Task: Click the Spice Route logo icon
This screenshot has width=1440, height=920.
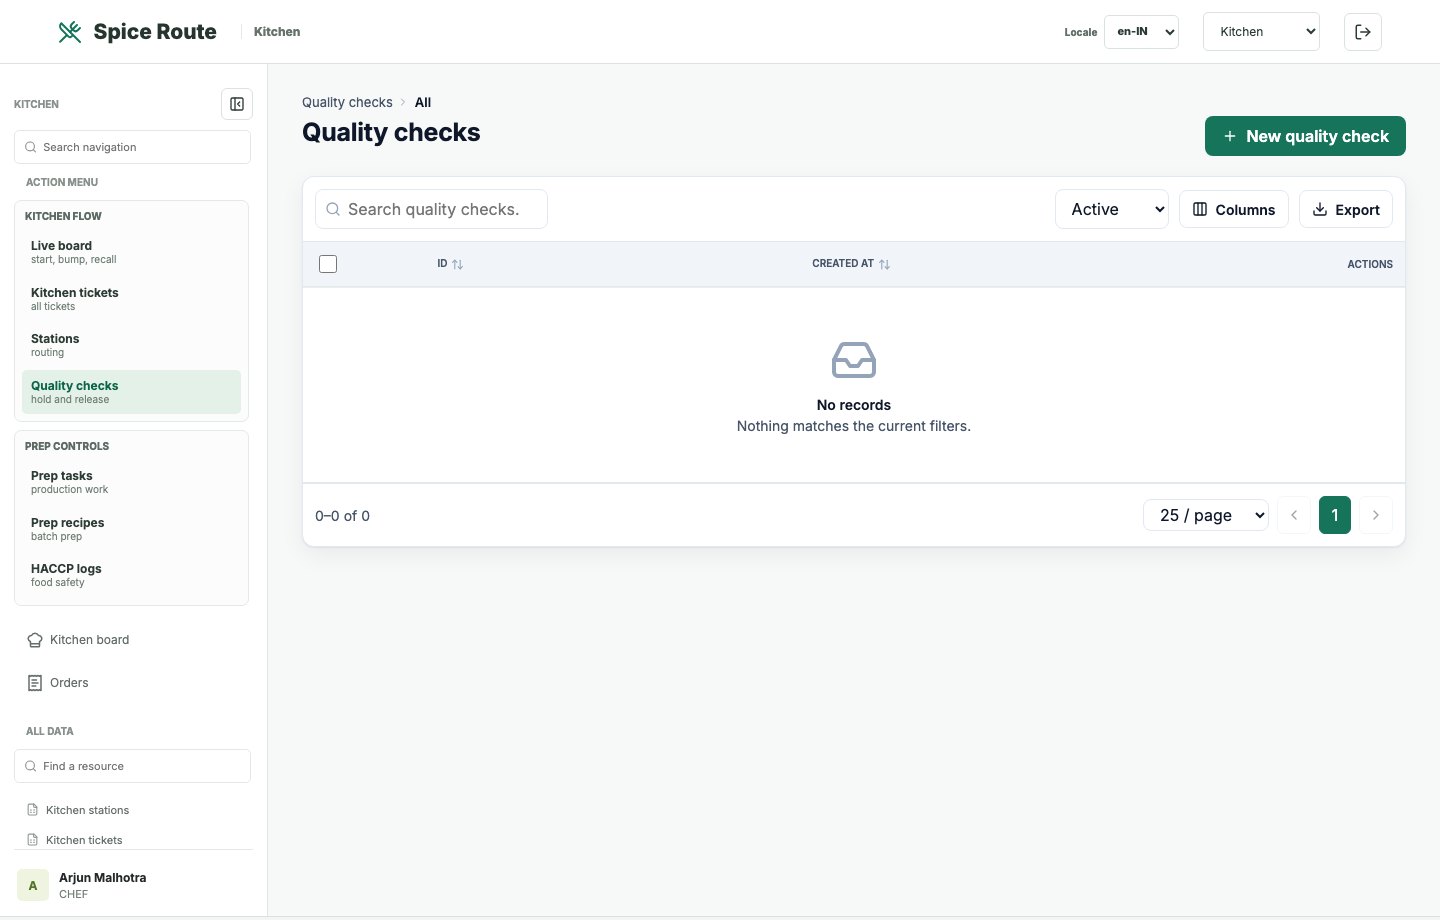Action: 70,32
